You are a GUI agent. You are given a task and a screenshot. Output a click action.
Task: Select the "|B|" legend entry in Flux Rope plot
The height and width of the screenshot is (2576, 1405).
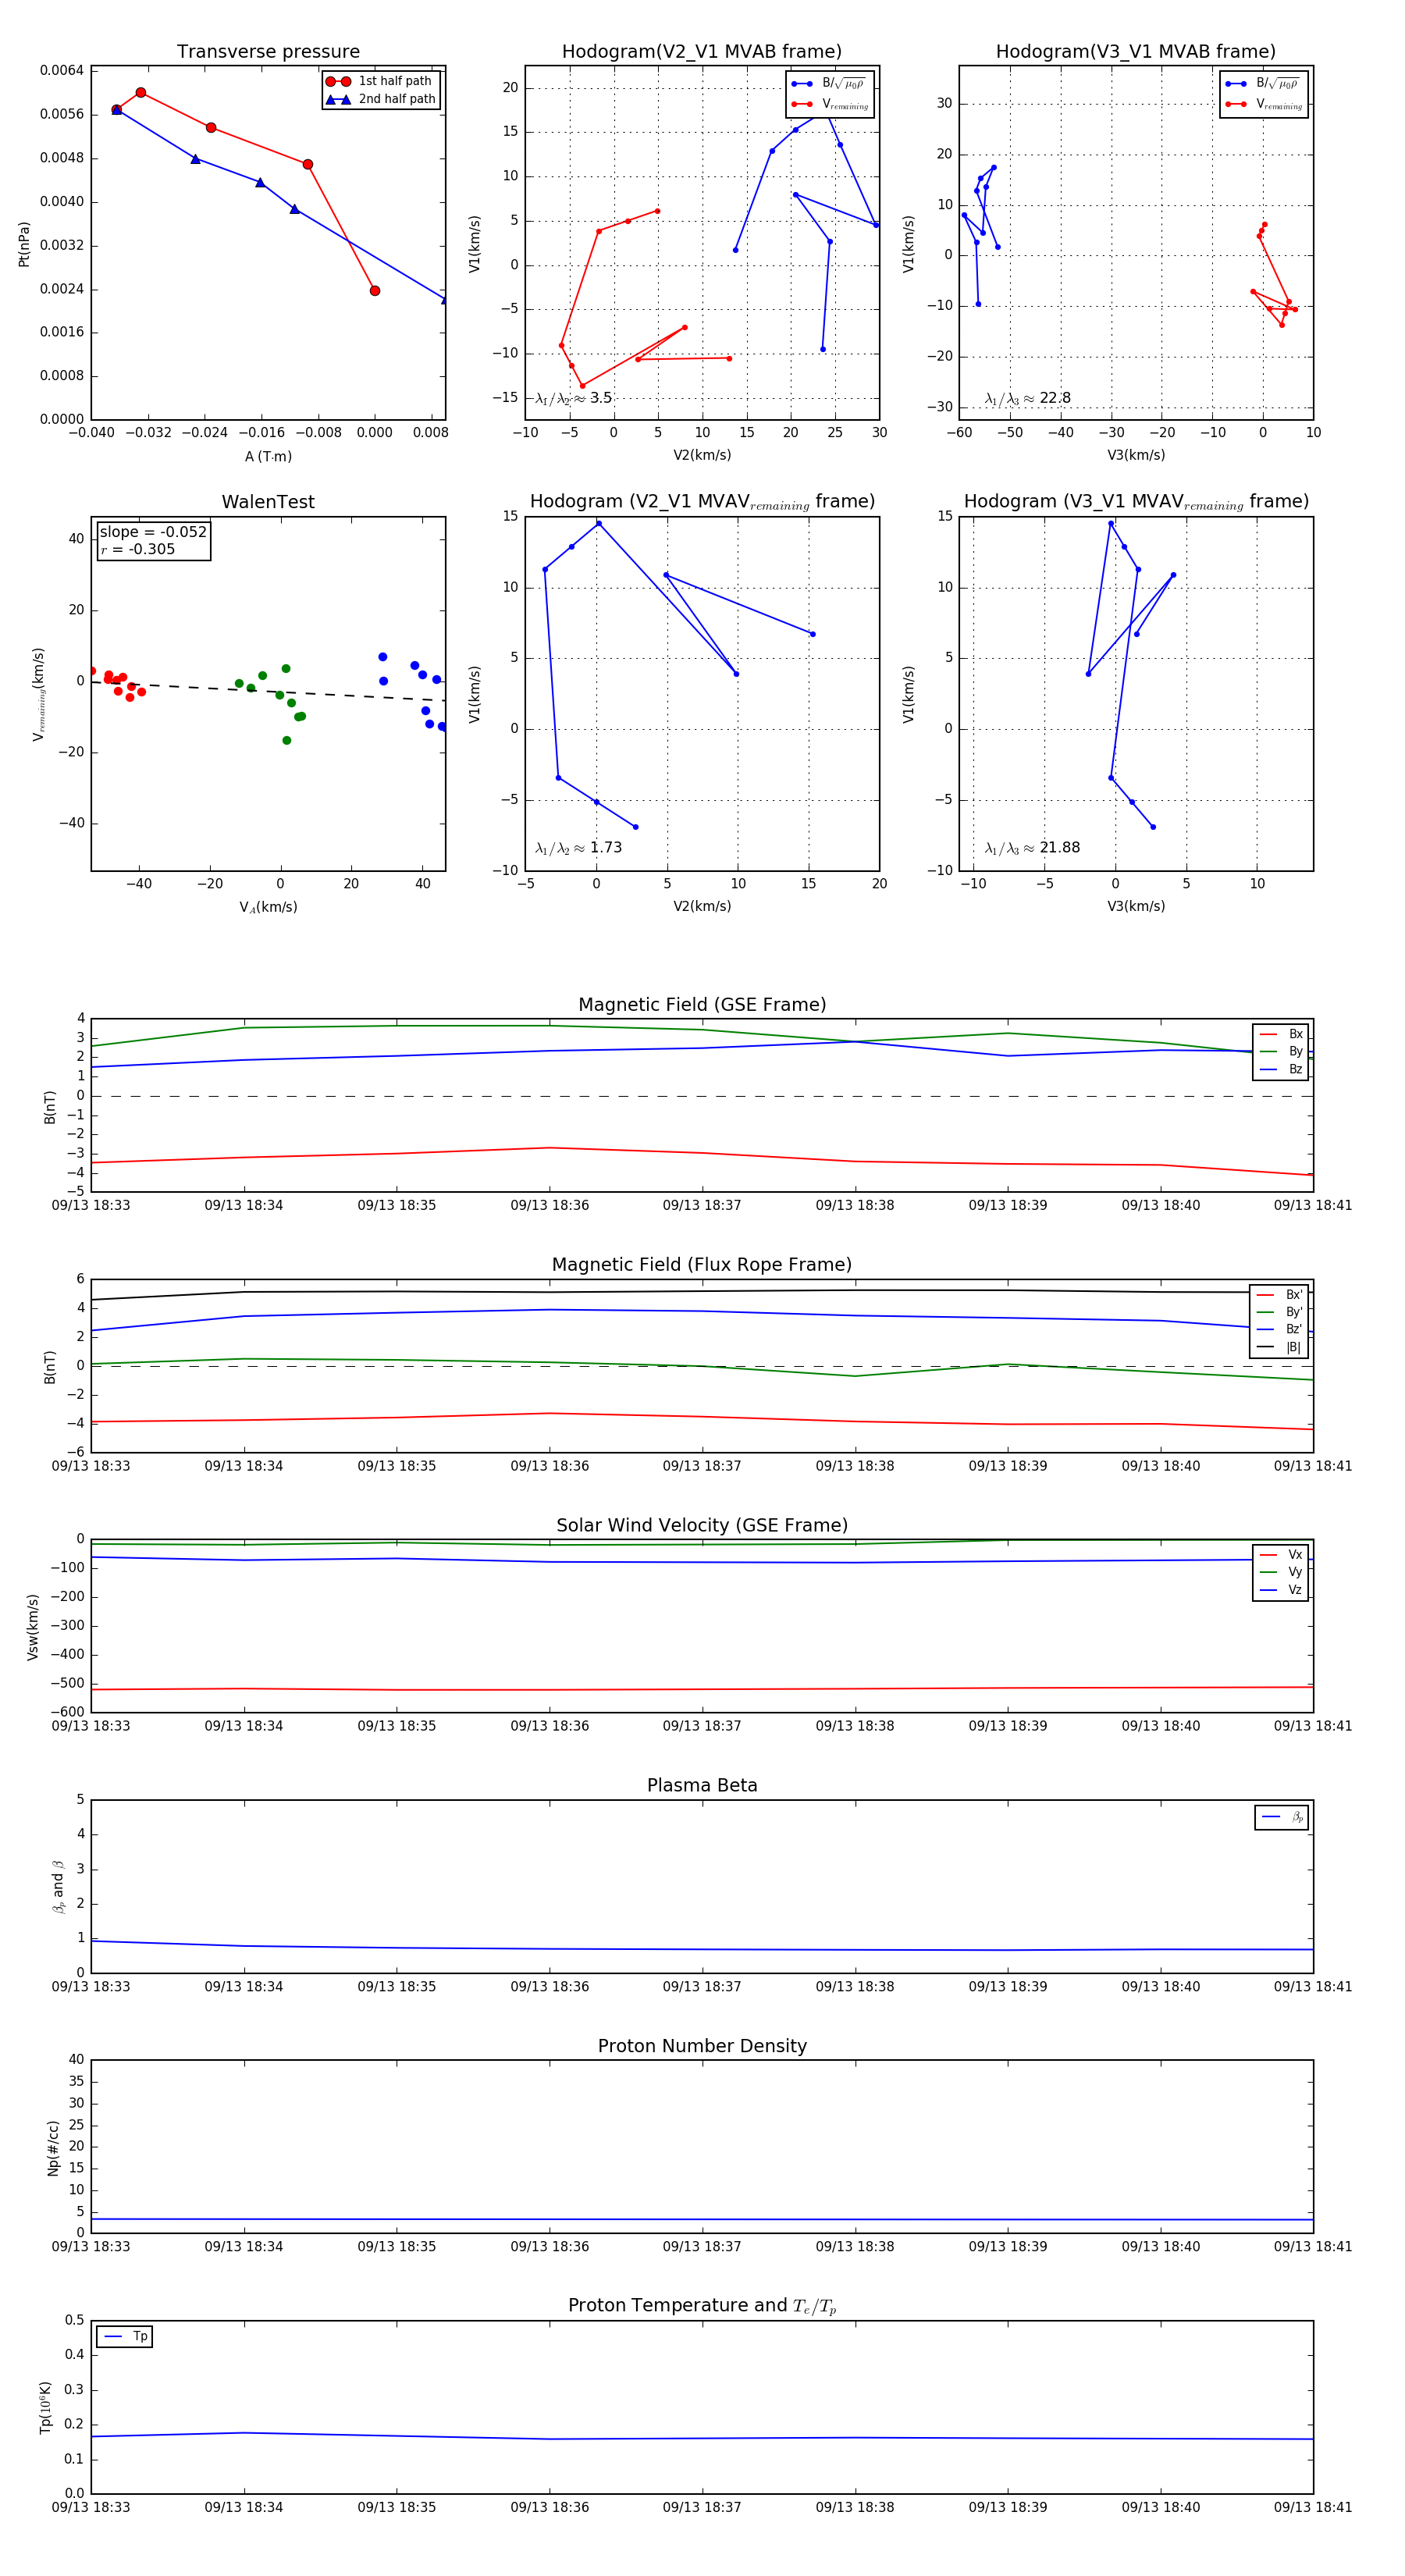click(x=1279, y=1347)
